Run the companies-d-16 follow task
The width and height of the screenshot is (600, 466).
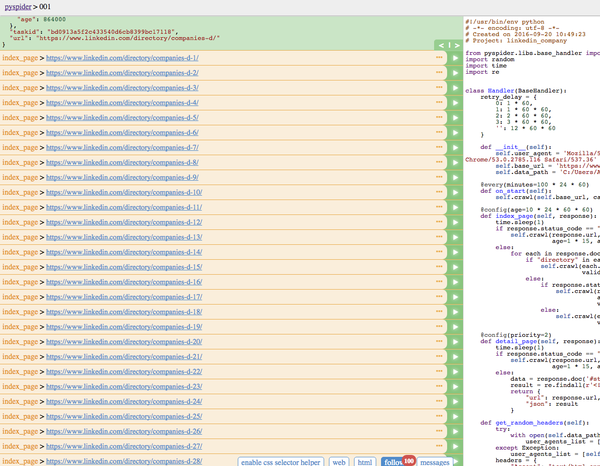[x=455, y=282]
